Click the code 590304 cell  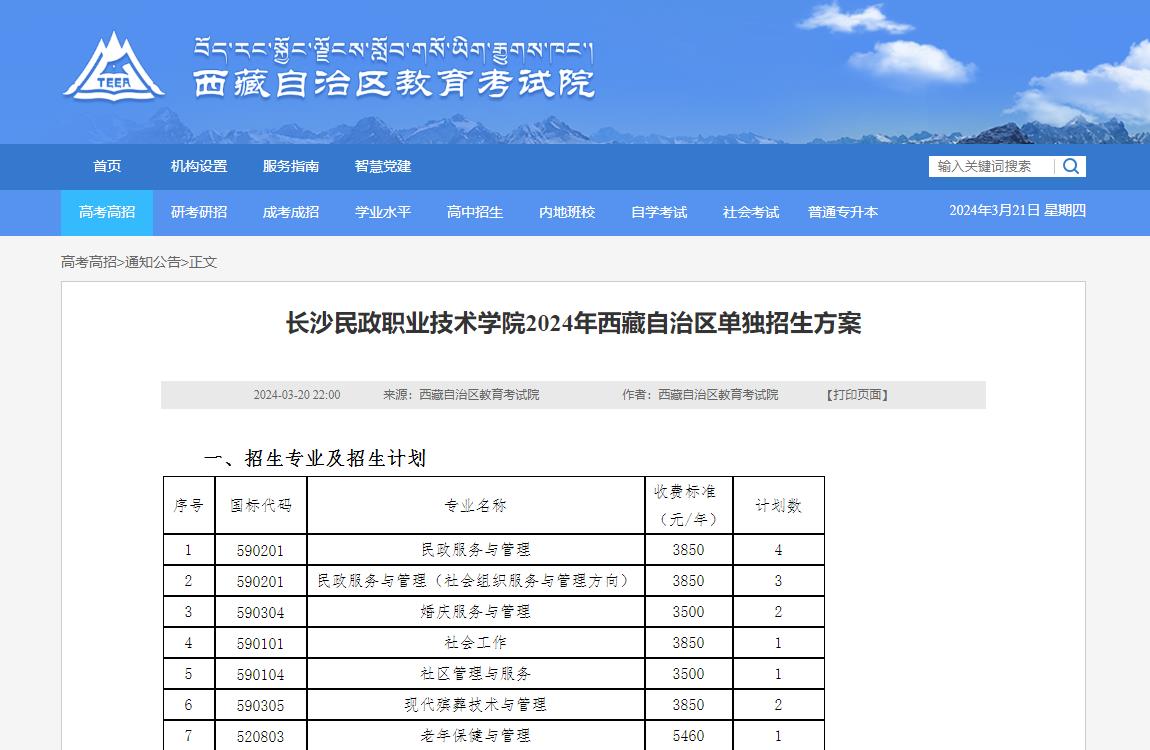260,612
